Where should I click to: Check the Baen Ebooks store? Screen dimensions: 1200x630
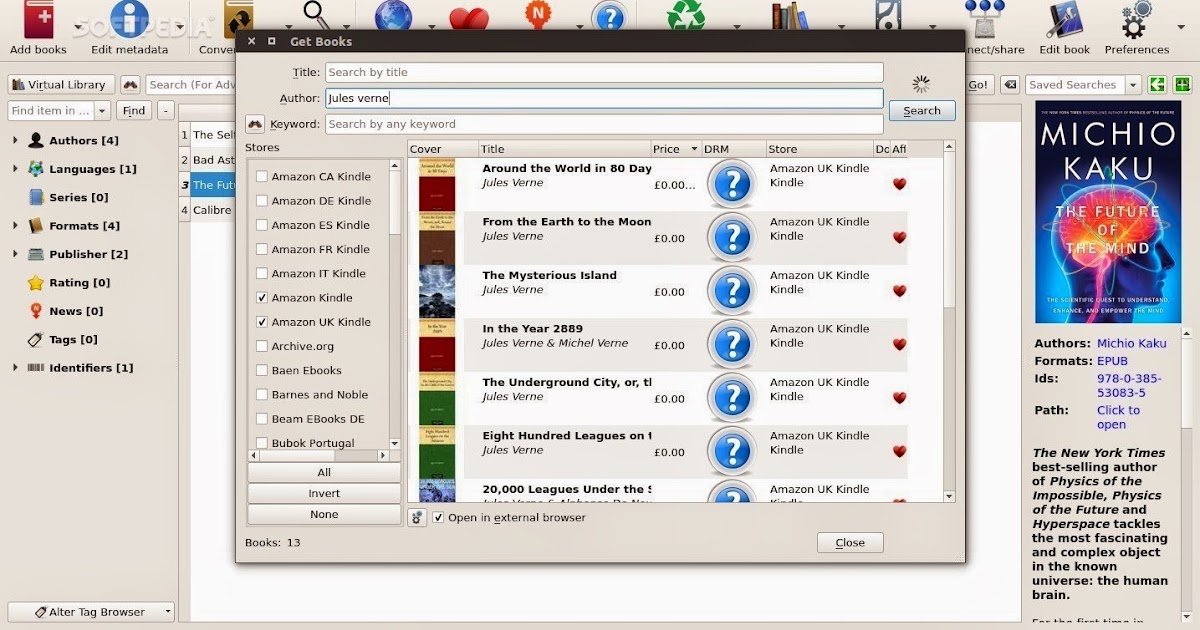point(262,370)
